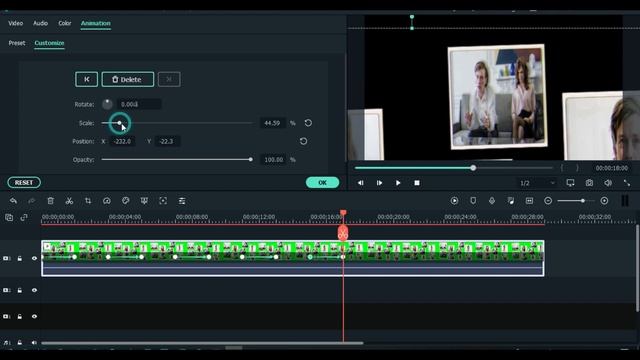Click the trash delete icon in toolbar
The width and height of the screenshot is (640, 360).
click(51, 201)
